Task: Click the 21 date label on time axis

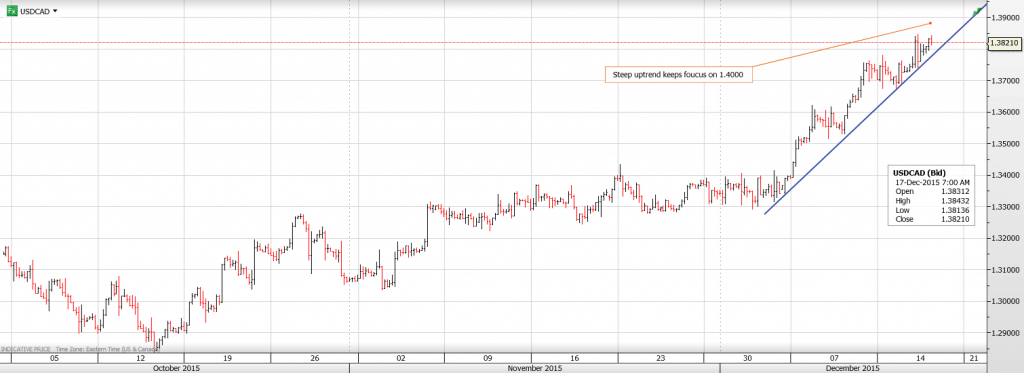Action: pos(973,358)
